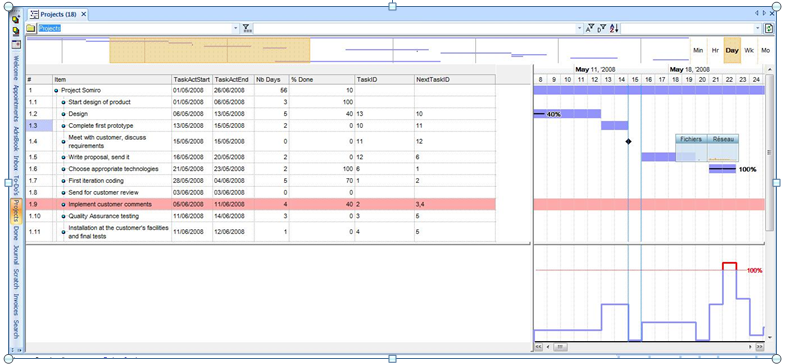Select the Send for customer review row

pos(260,192)
